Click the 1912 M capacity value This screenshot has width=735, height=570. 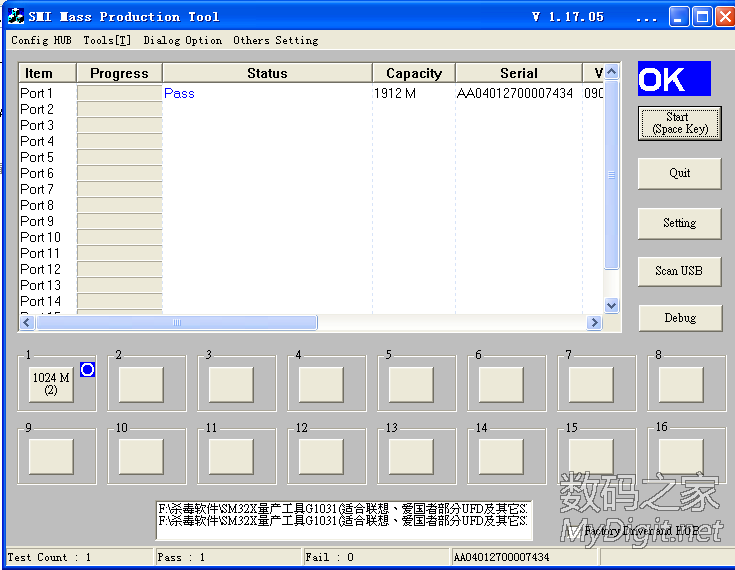pos(395,93)
